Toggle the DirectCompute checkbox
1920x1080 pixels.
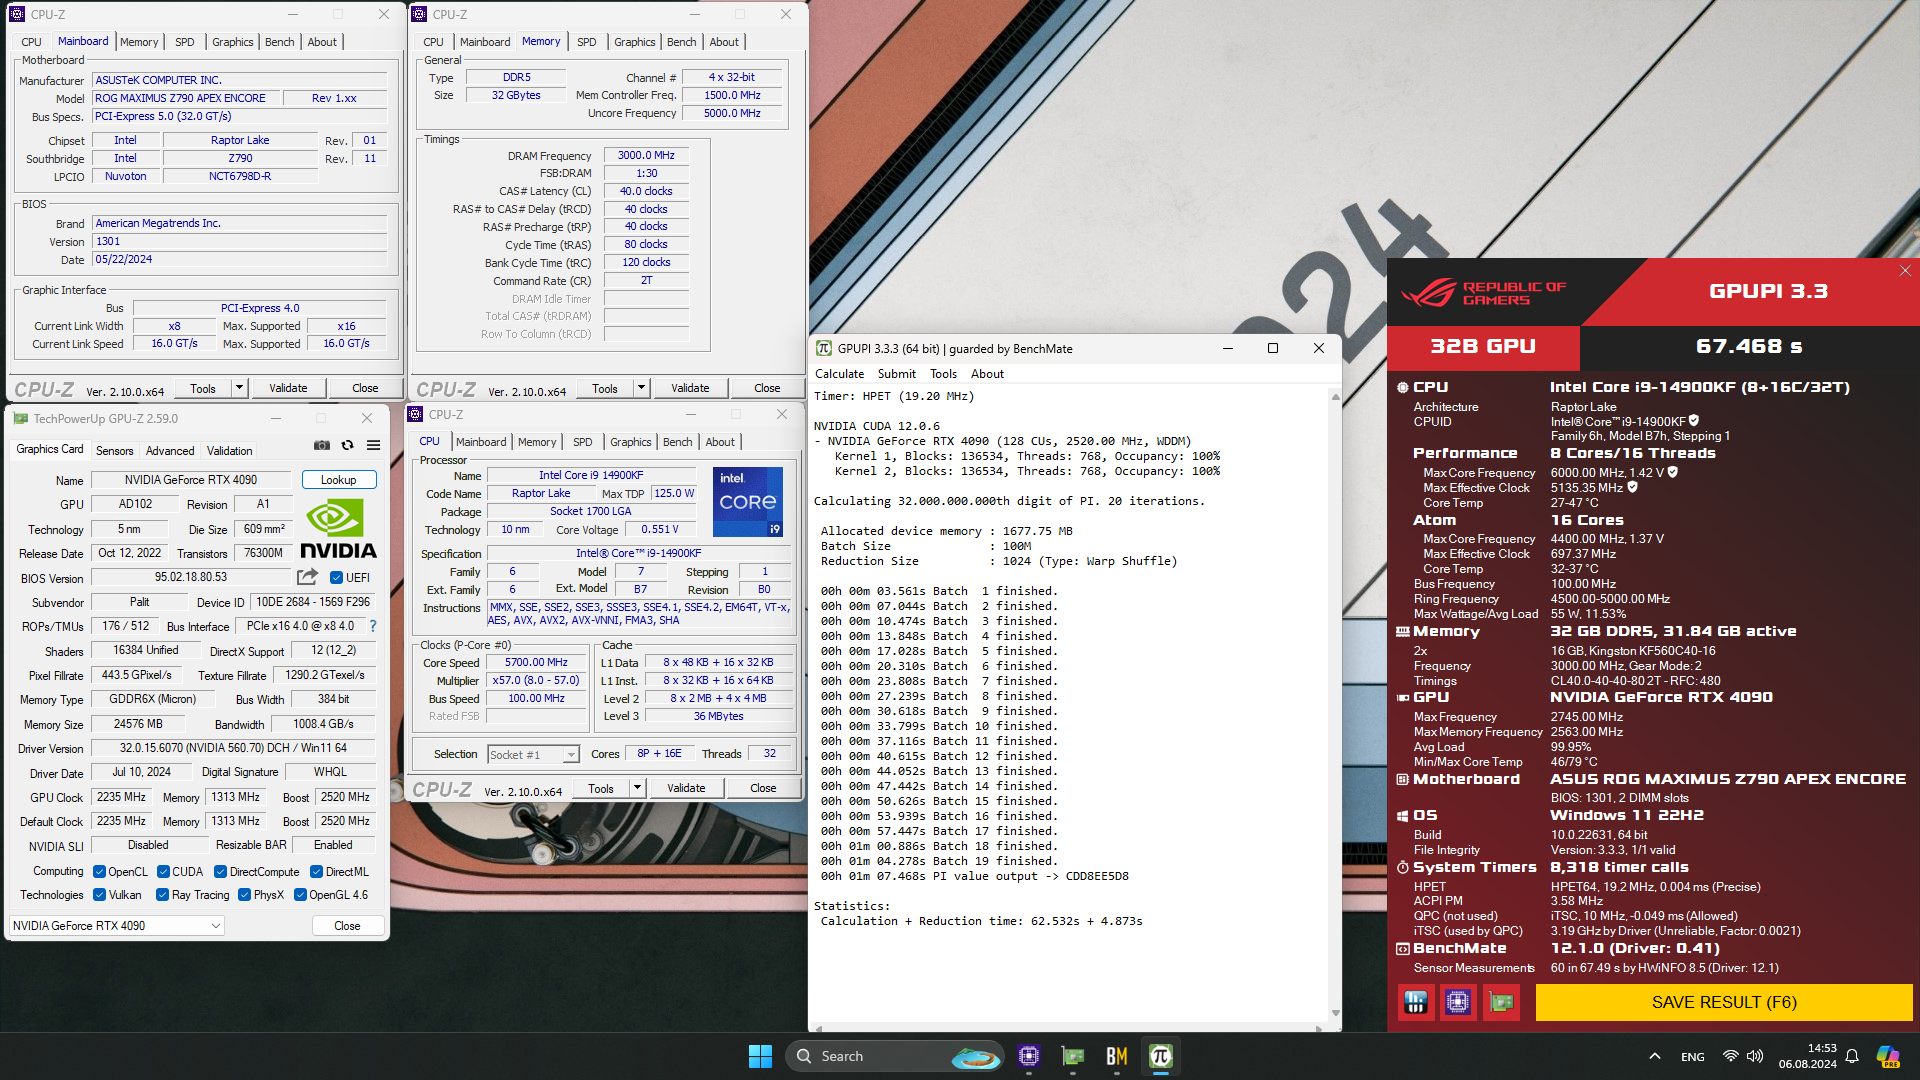click(220, 871)
